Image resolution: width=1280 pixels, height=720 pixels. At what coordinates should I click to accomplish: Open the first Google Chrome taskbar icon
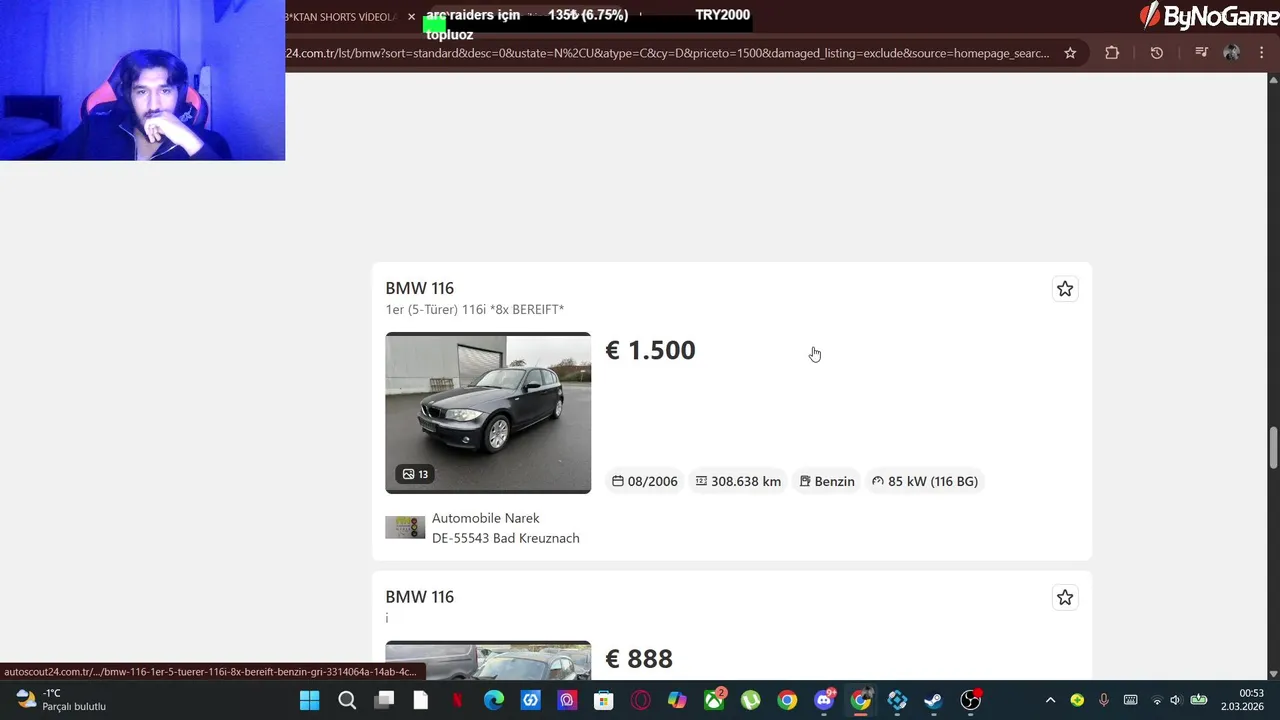pos(787,700)
